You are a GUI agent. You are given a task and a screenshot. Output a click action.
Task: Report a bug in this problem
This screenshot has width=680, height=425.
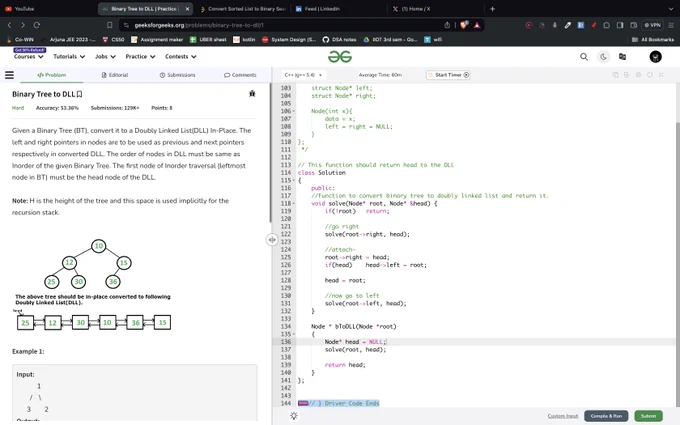point(252,94)
